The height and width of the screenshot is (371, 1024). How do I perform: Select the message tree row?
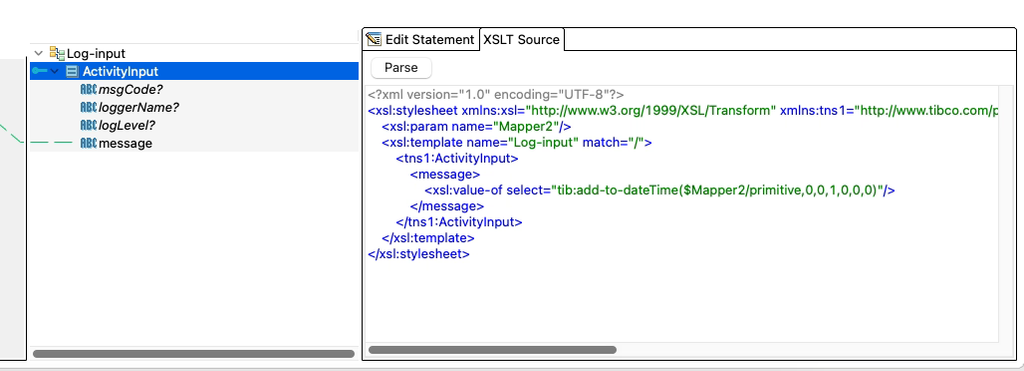pos(195,143)
